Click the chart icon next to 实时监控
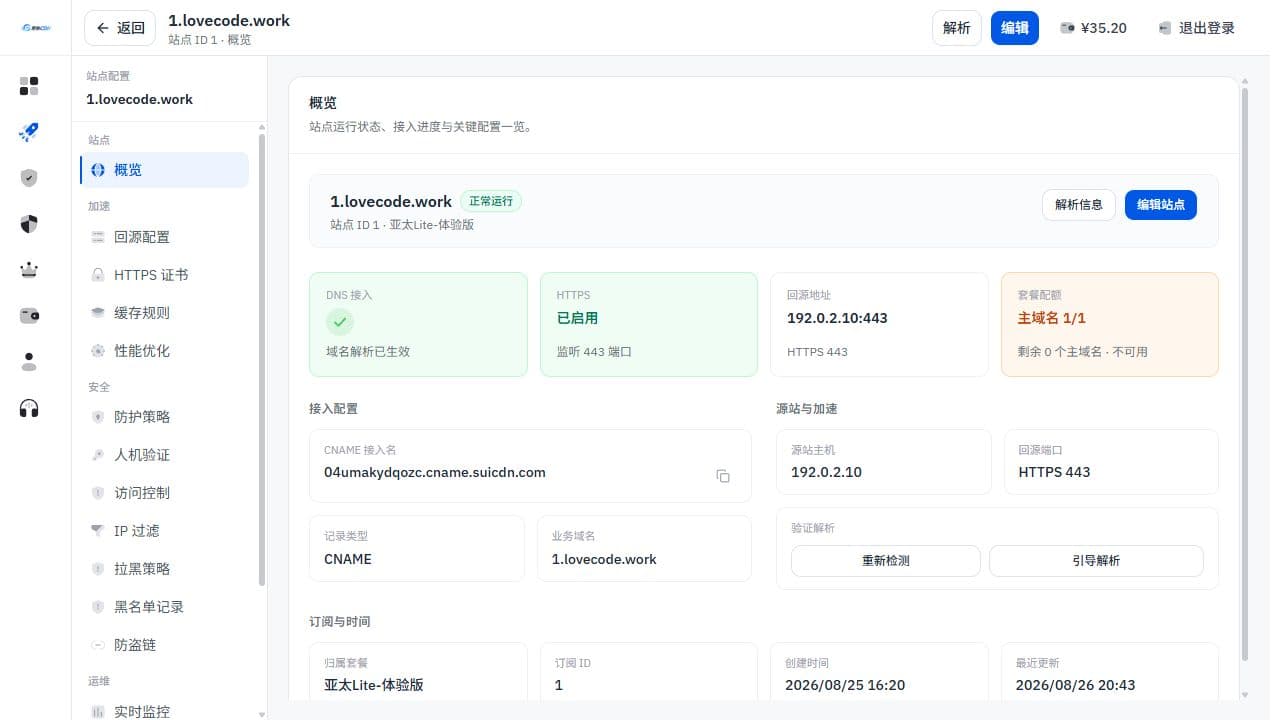Image resolution: width=1280 pixels, height=720 pixels. coord(98,712)
